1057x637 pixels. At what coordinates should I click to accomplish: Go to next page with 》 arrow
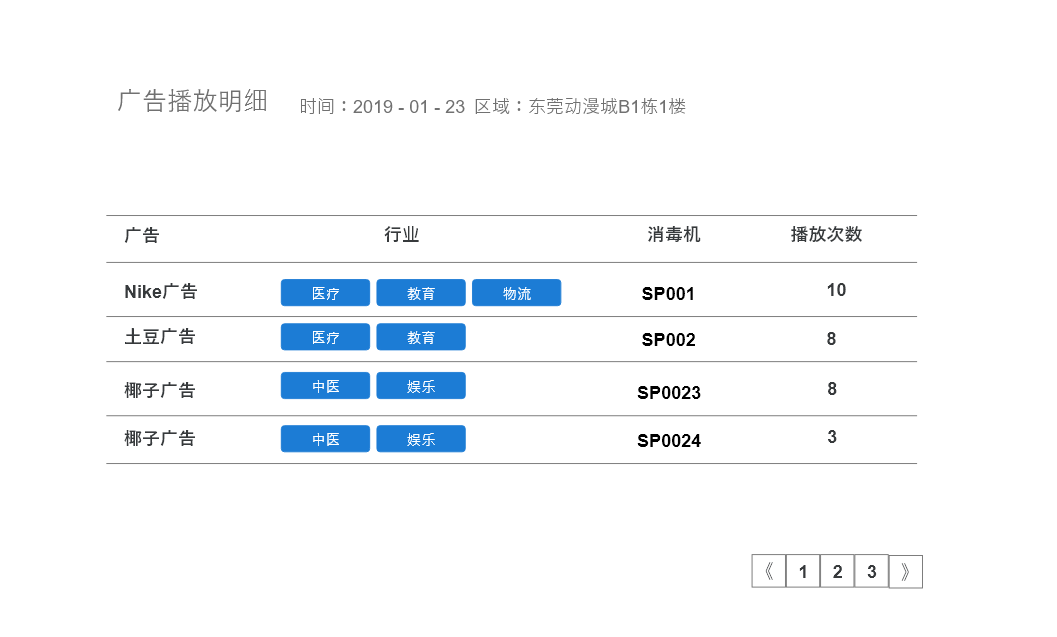coord(905,572)
